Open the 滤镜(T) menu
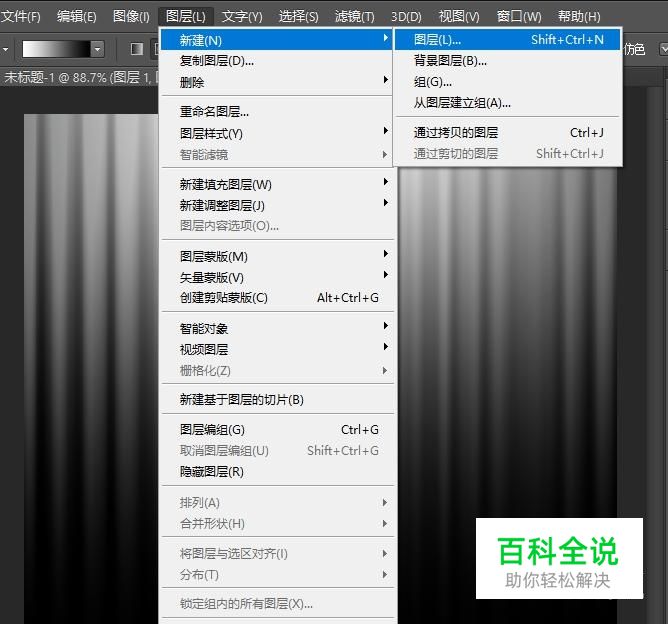 point(354,17)
